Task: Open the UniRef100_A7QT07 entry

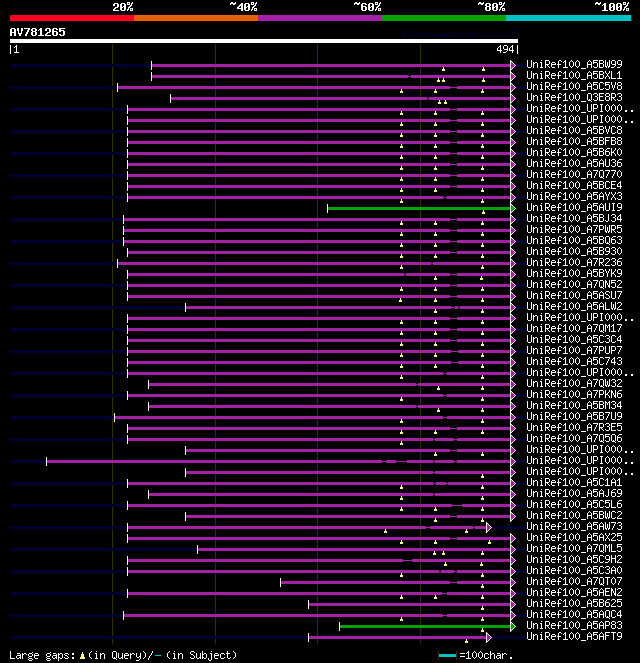Action: click(x=574, y=581)
